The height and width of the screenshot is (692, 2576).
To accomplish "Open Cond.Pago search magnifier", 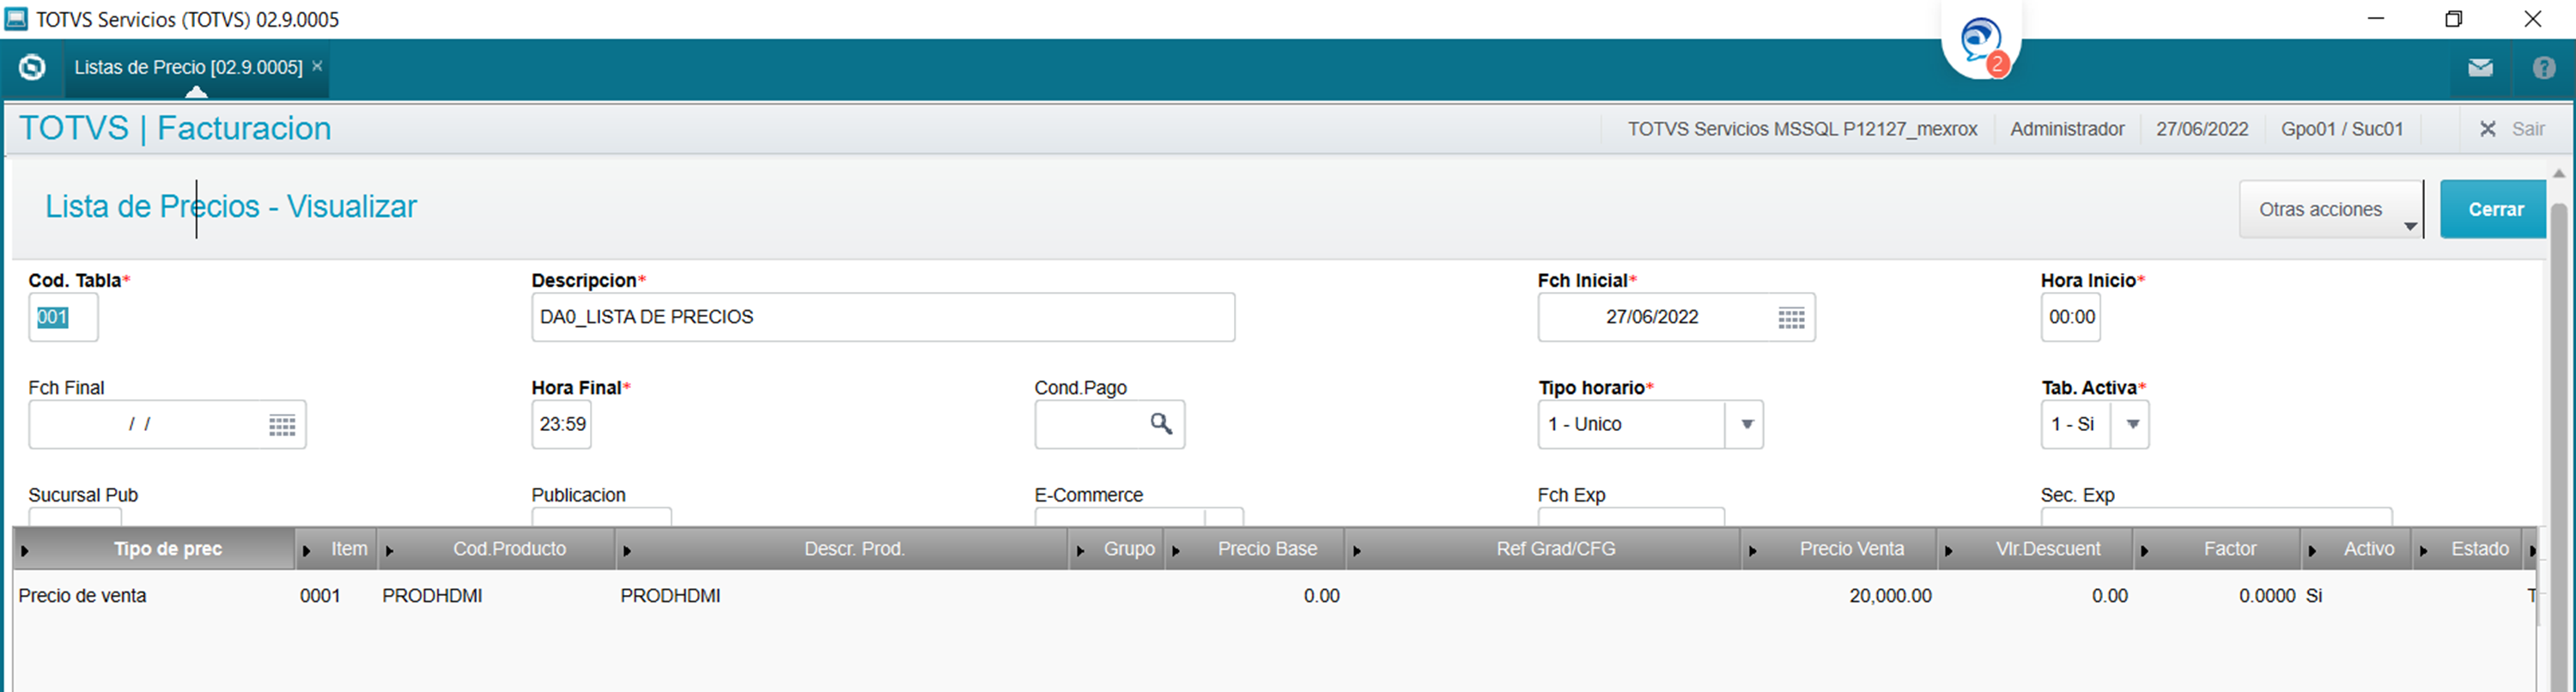I will pyautogui.click(x=1161, y=424).
